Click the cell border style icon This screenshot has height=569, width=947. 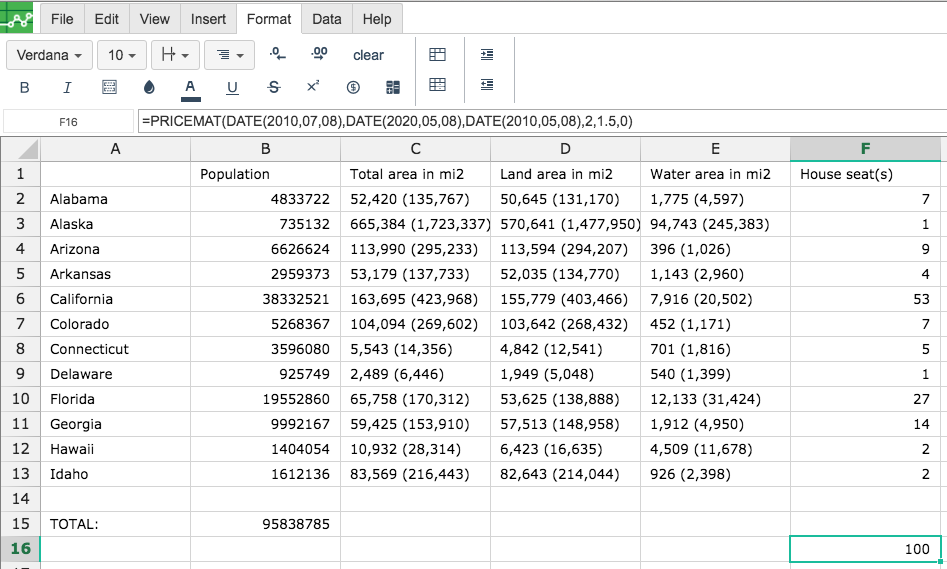pos(109,88)
